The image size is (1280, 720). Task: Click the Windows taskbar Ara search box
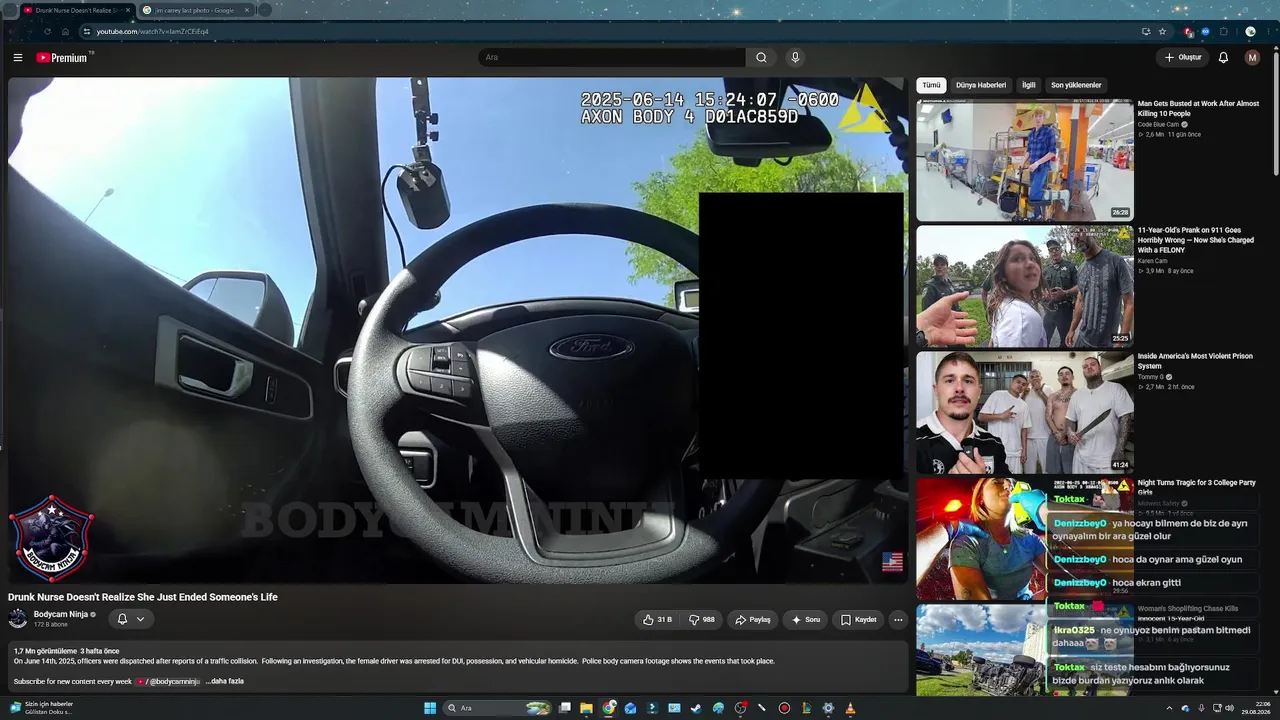[x=497, y=708]
